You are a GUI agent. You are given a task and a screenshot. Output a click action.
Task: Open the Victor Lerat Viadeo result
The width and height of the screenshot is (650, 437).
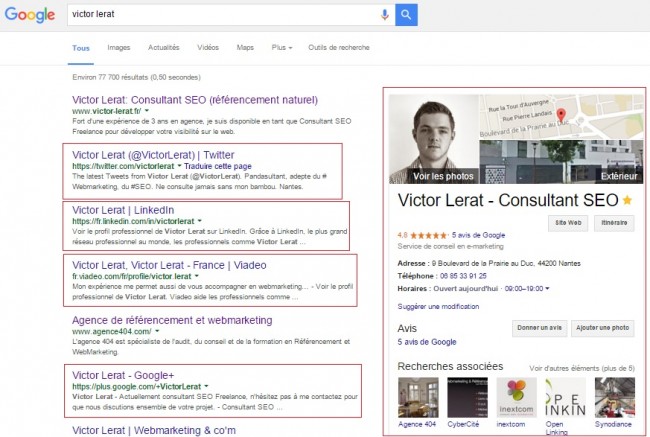pos(169,265)
